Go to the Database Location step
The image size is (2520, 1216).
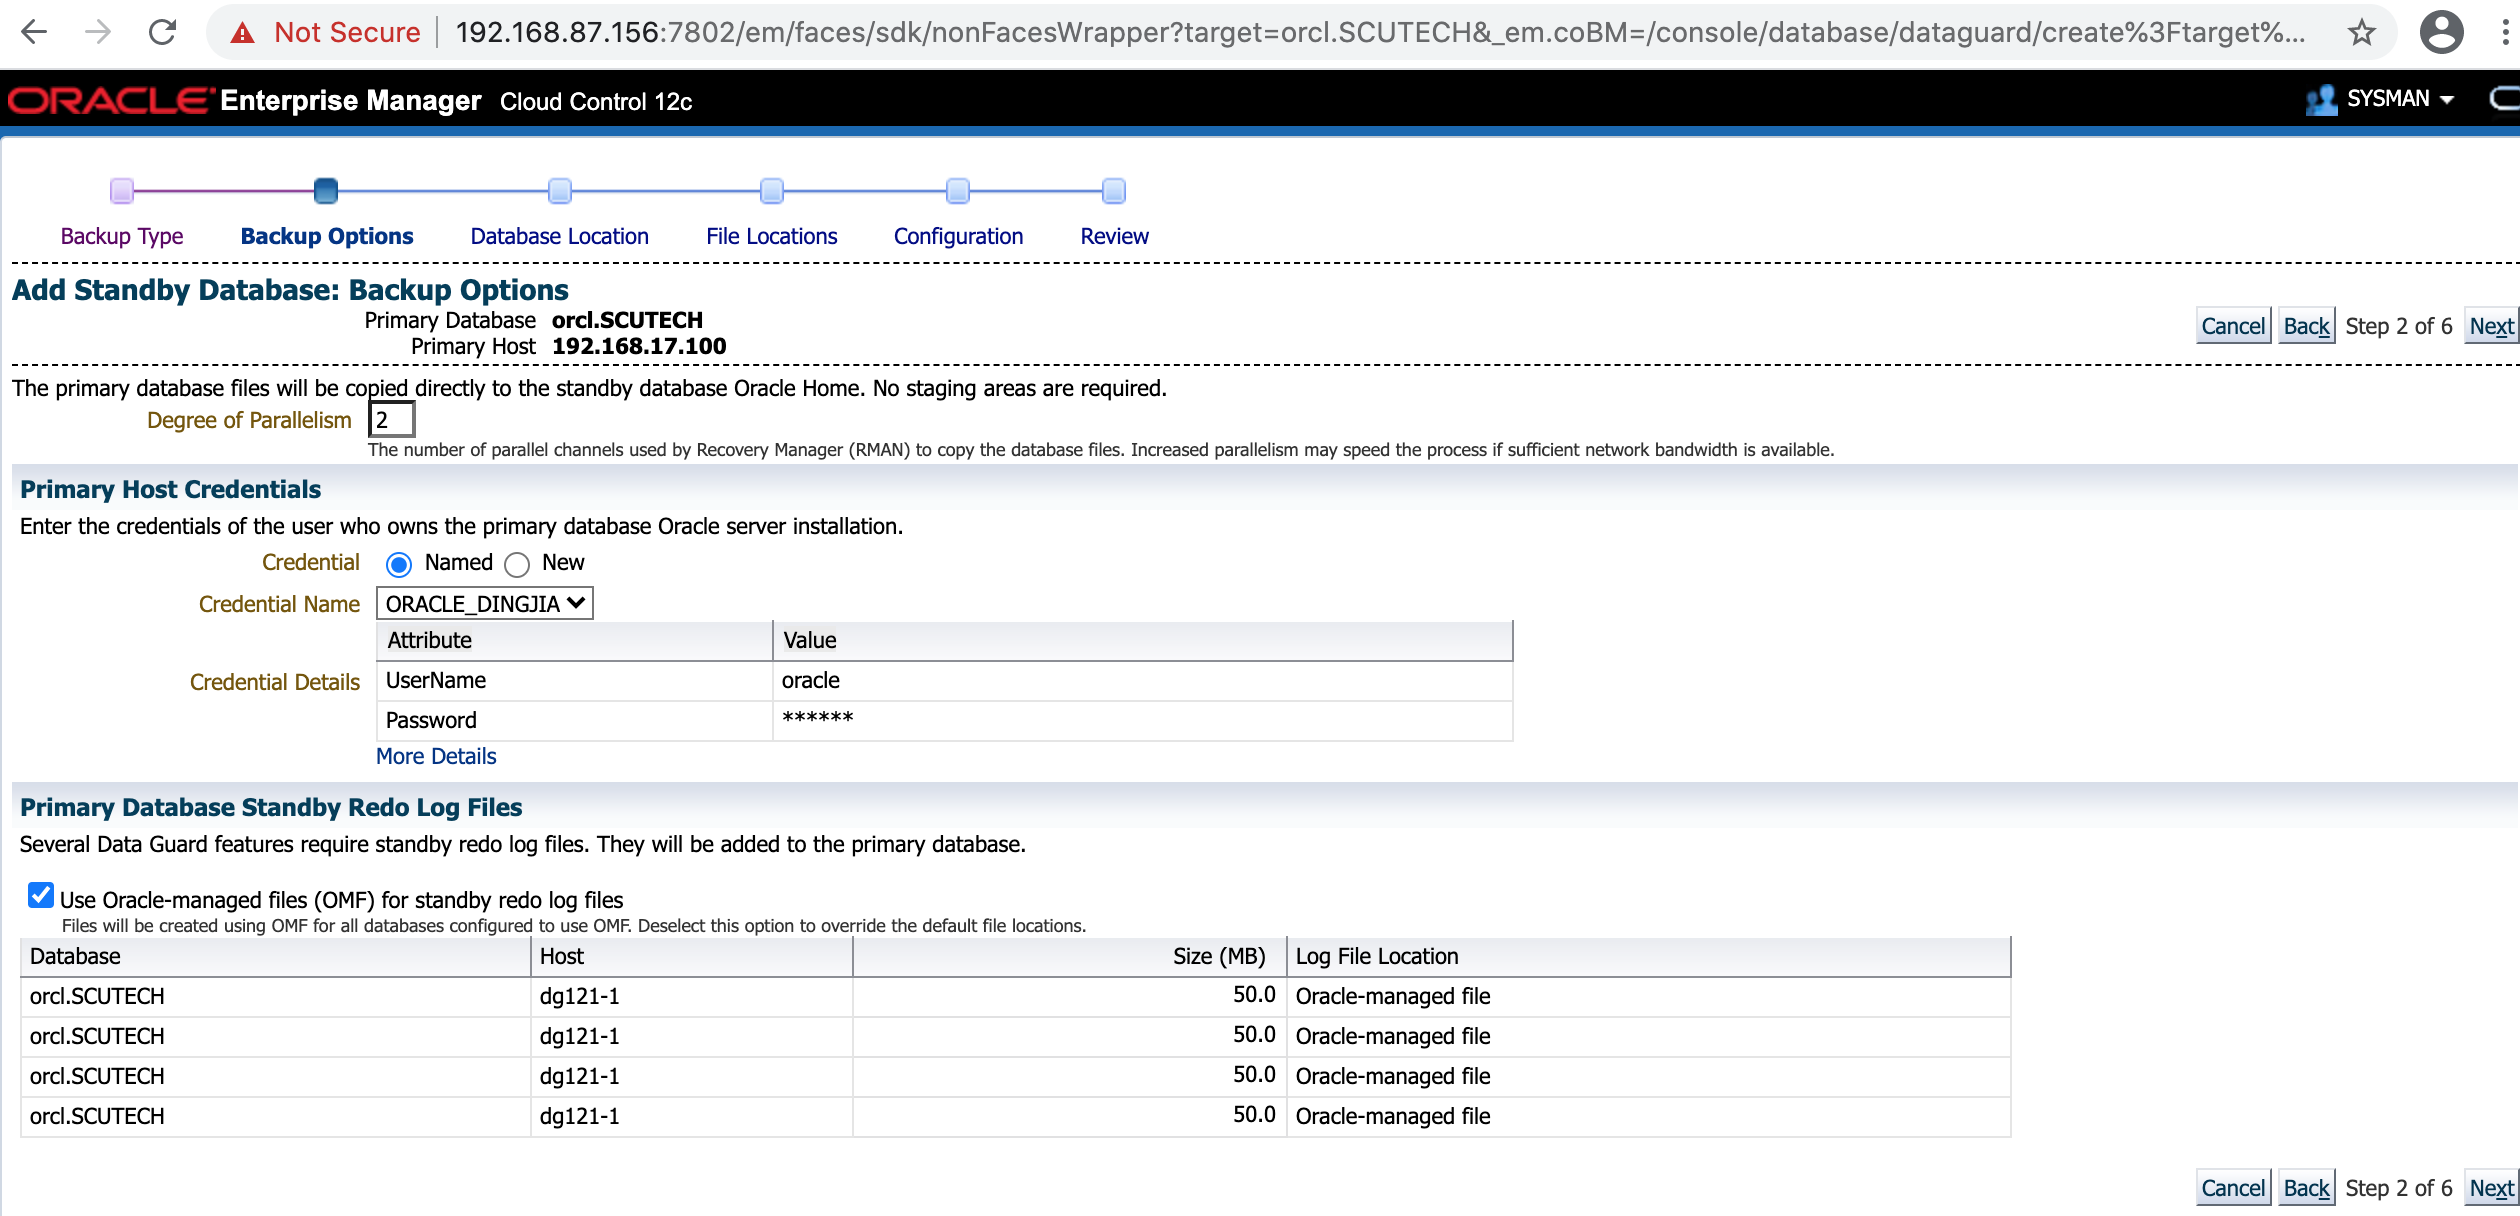coord(559,236)
